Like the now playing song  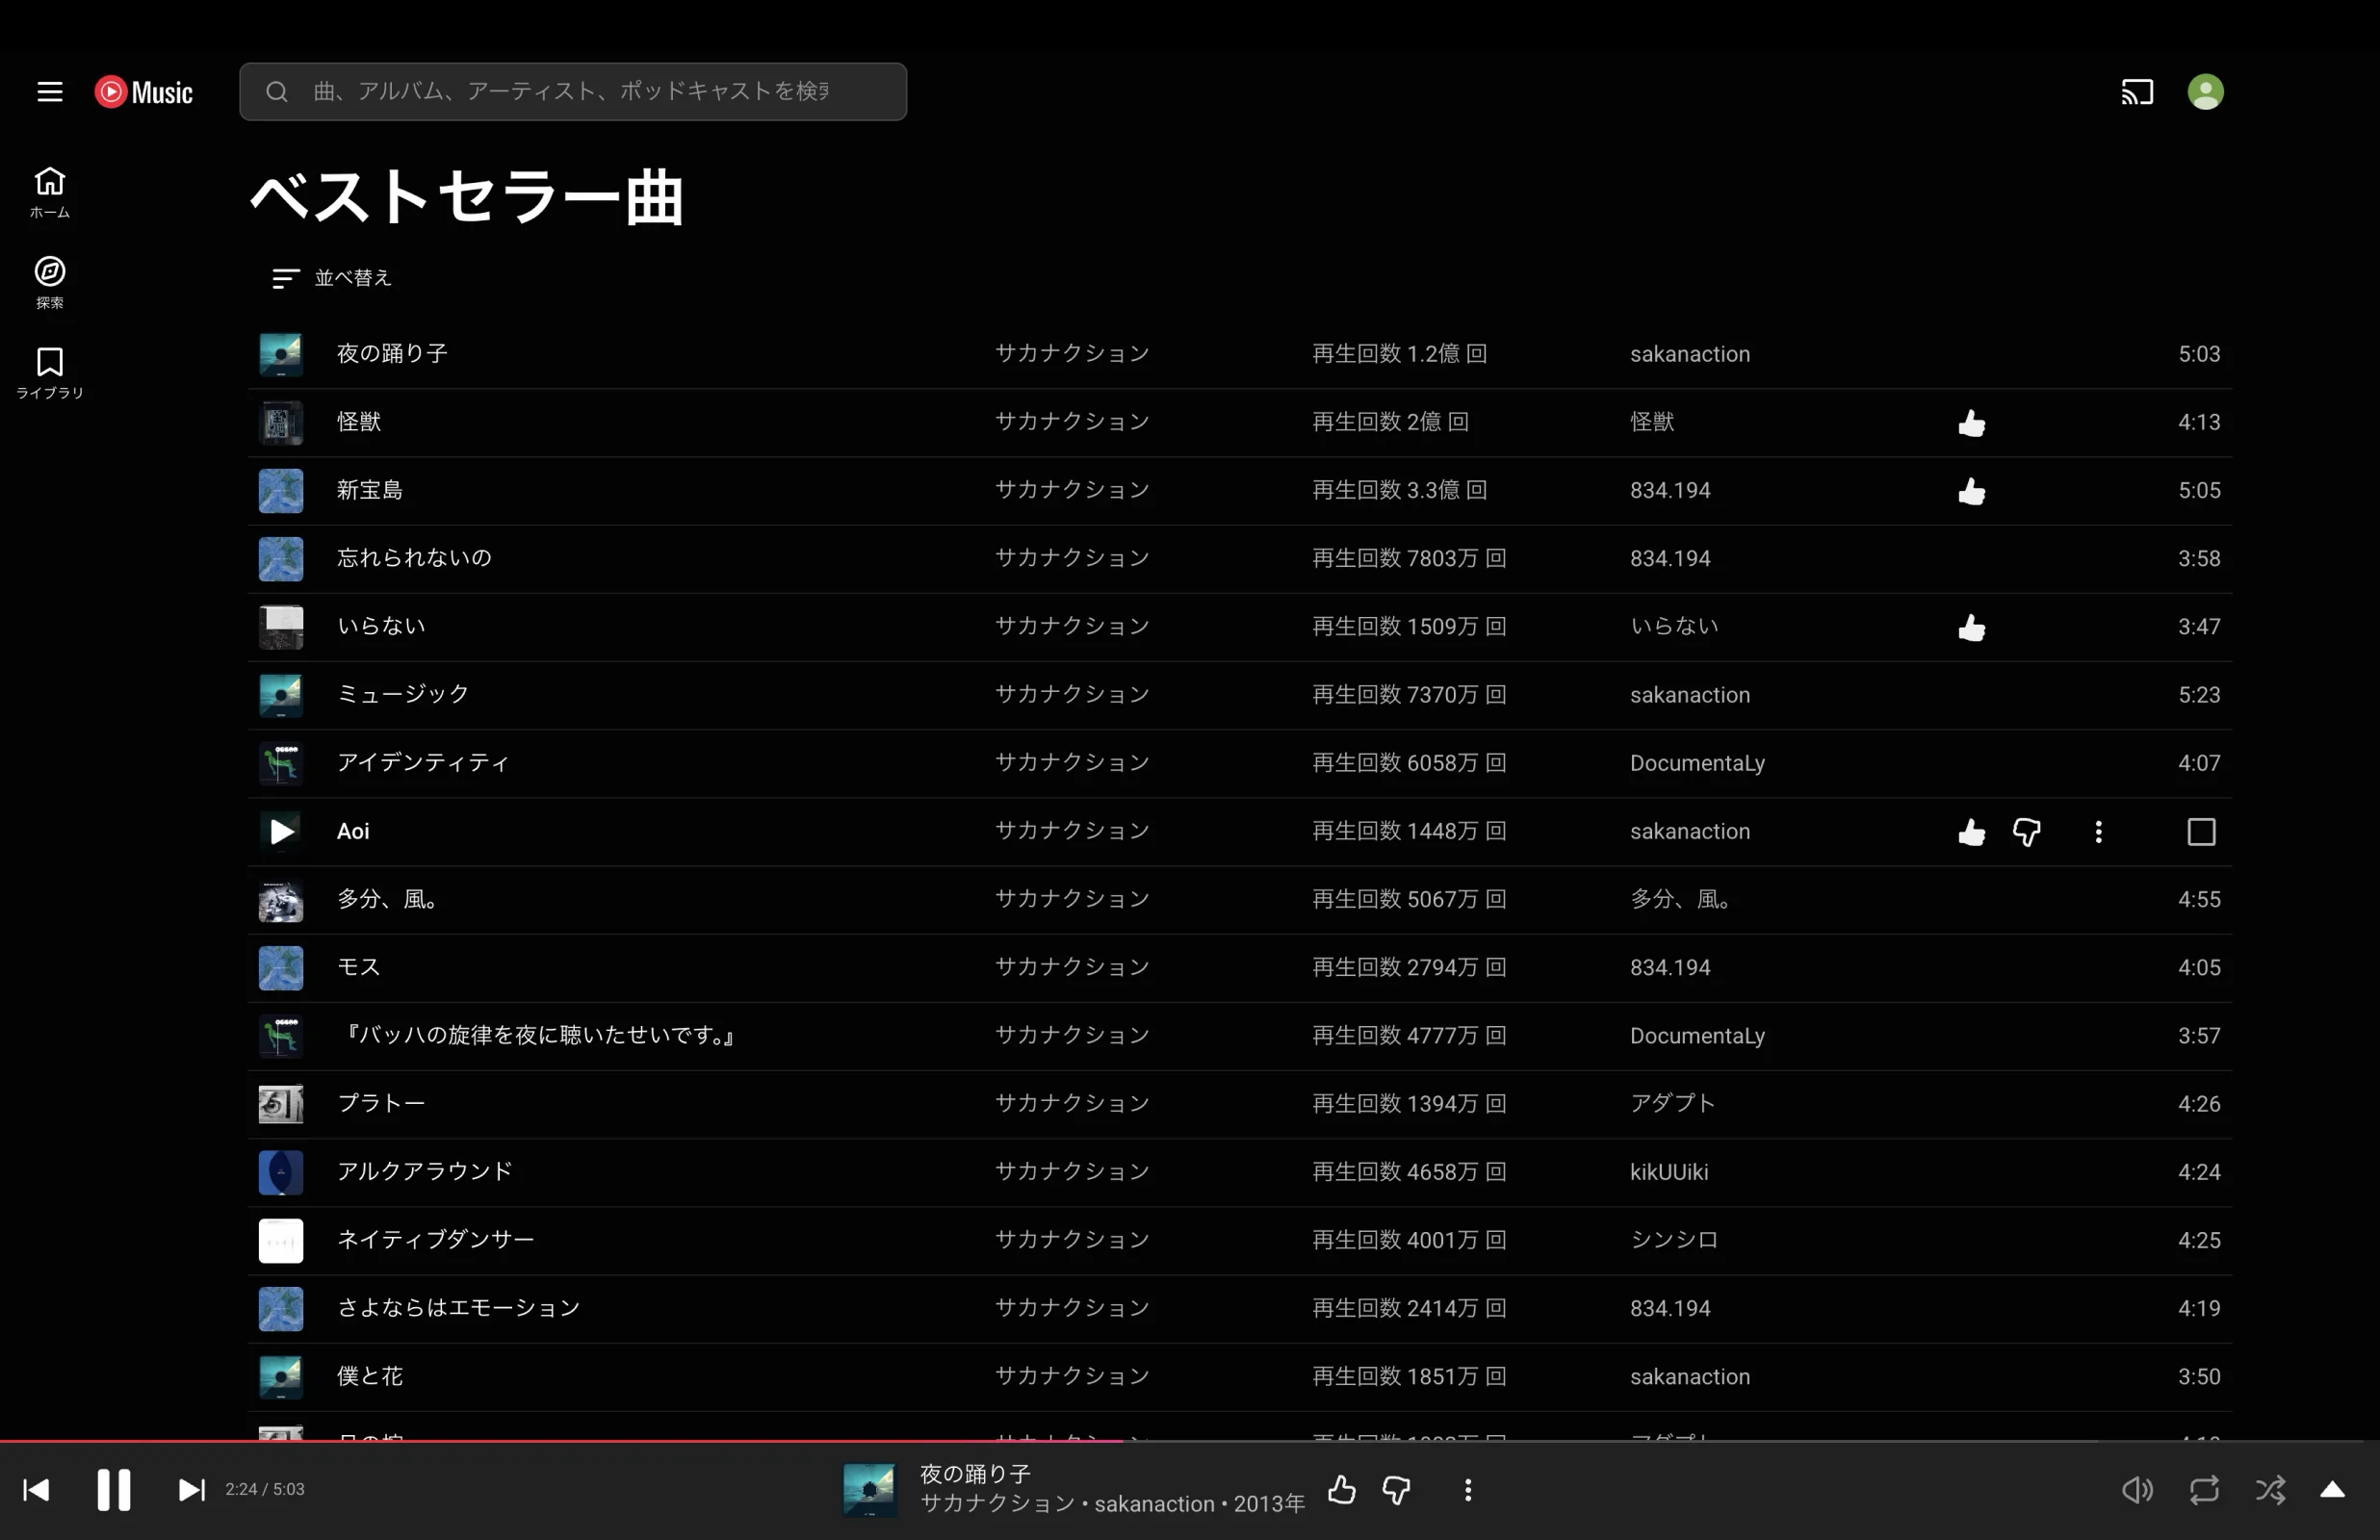click(x=1341, y=1490)
